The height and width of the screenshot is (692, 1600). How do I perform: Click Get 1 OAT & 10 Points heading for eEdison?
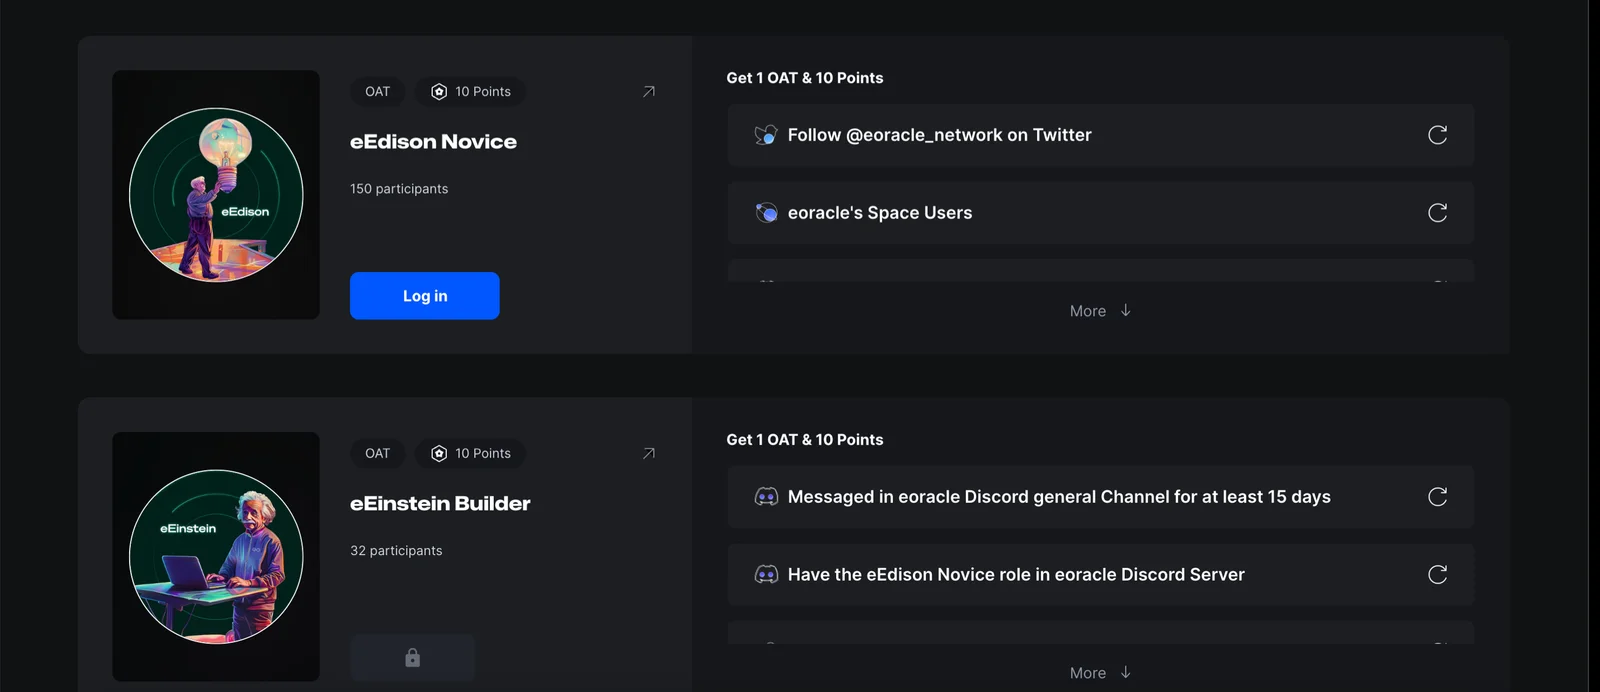click(x=805, y=78)
